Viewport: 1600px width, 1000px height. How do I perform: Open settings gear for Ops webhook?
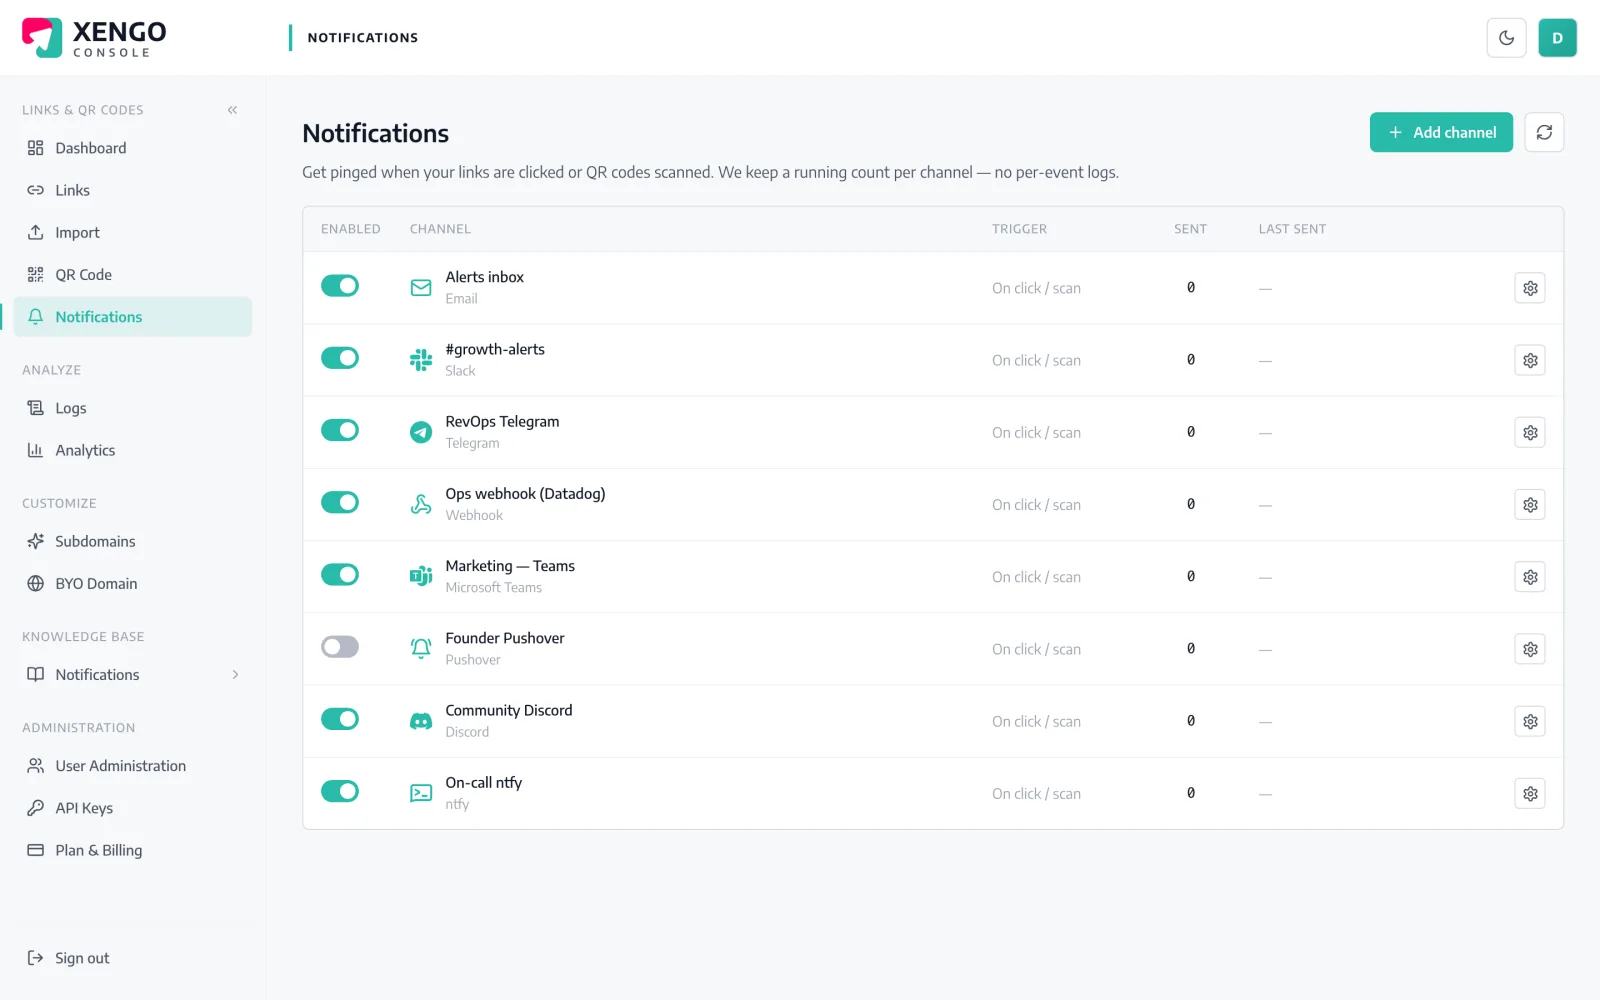pos(1530,505)
